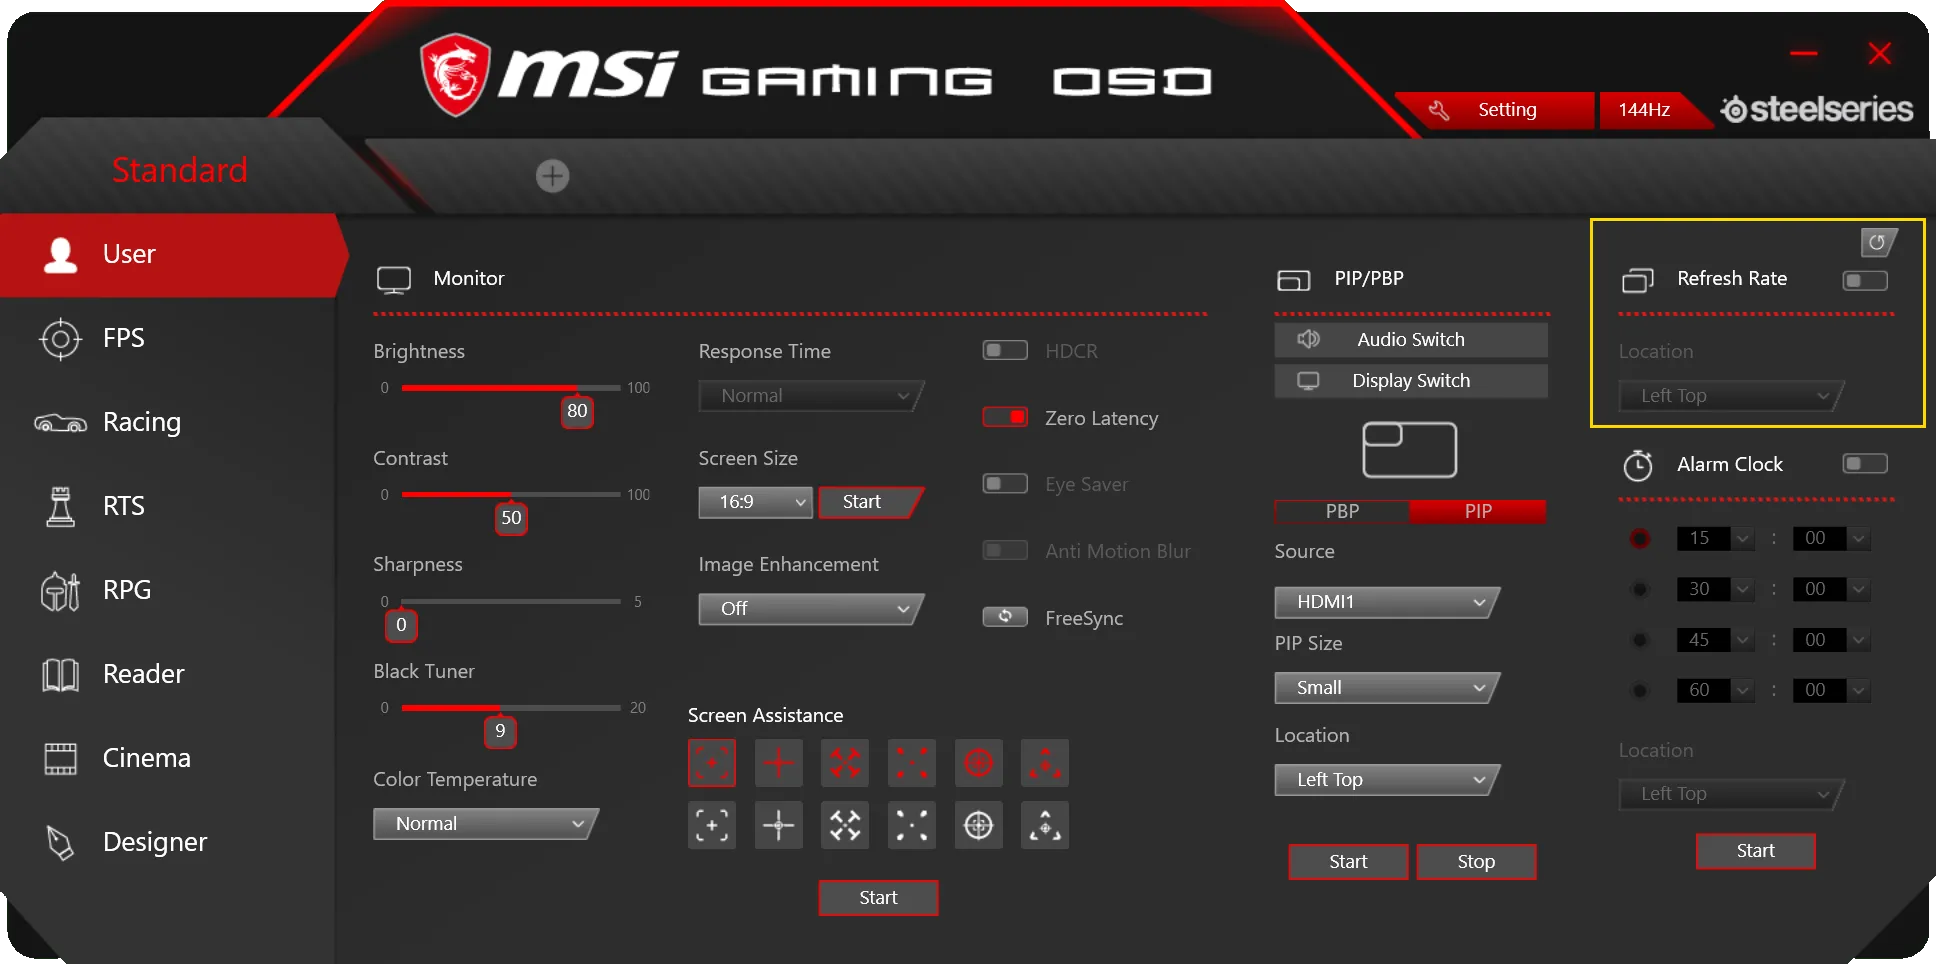Open the 15 minutes alarm dropdown
Viewport: 1936px width, 964px height.
(x=1715, y=538)
